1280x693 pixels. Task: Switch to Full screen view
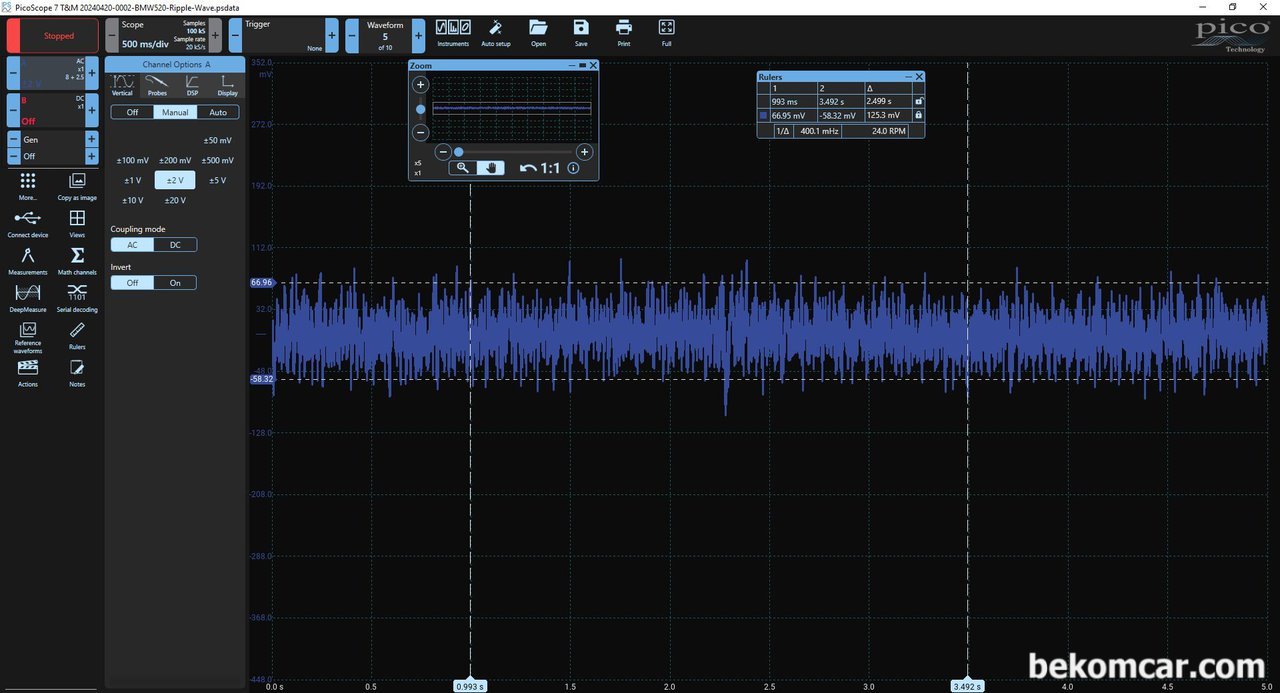pos(667,32)
